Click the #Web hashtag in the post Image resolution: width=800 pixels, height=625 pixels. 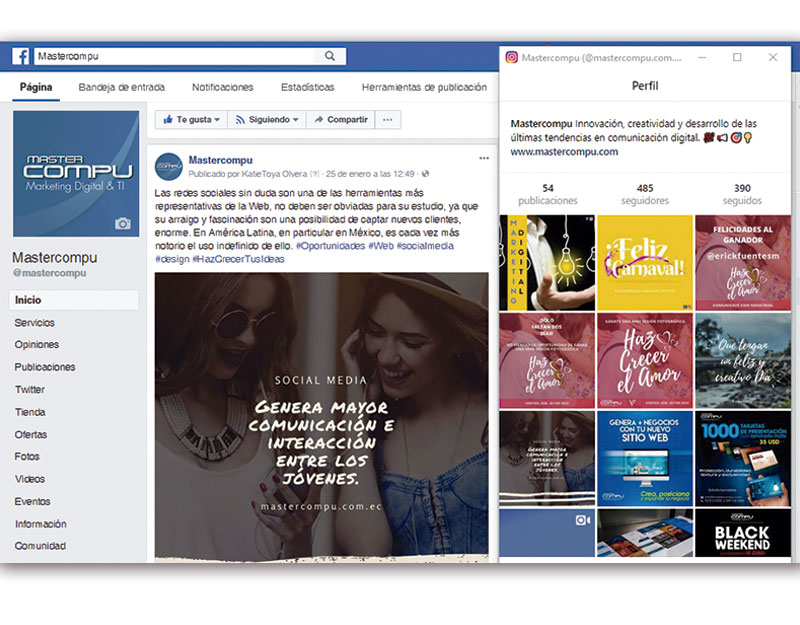(x=381, y=246)
